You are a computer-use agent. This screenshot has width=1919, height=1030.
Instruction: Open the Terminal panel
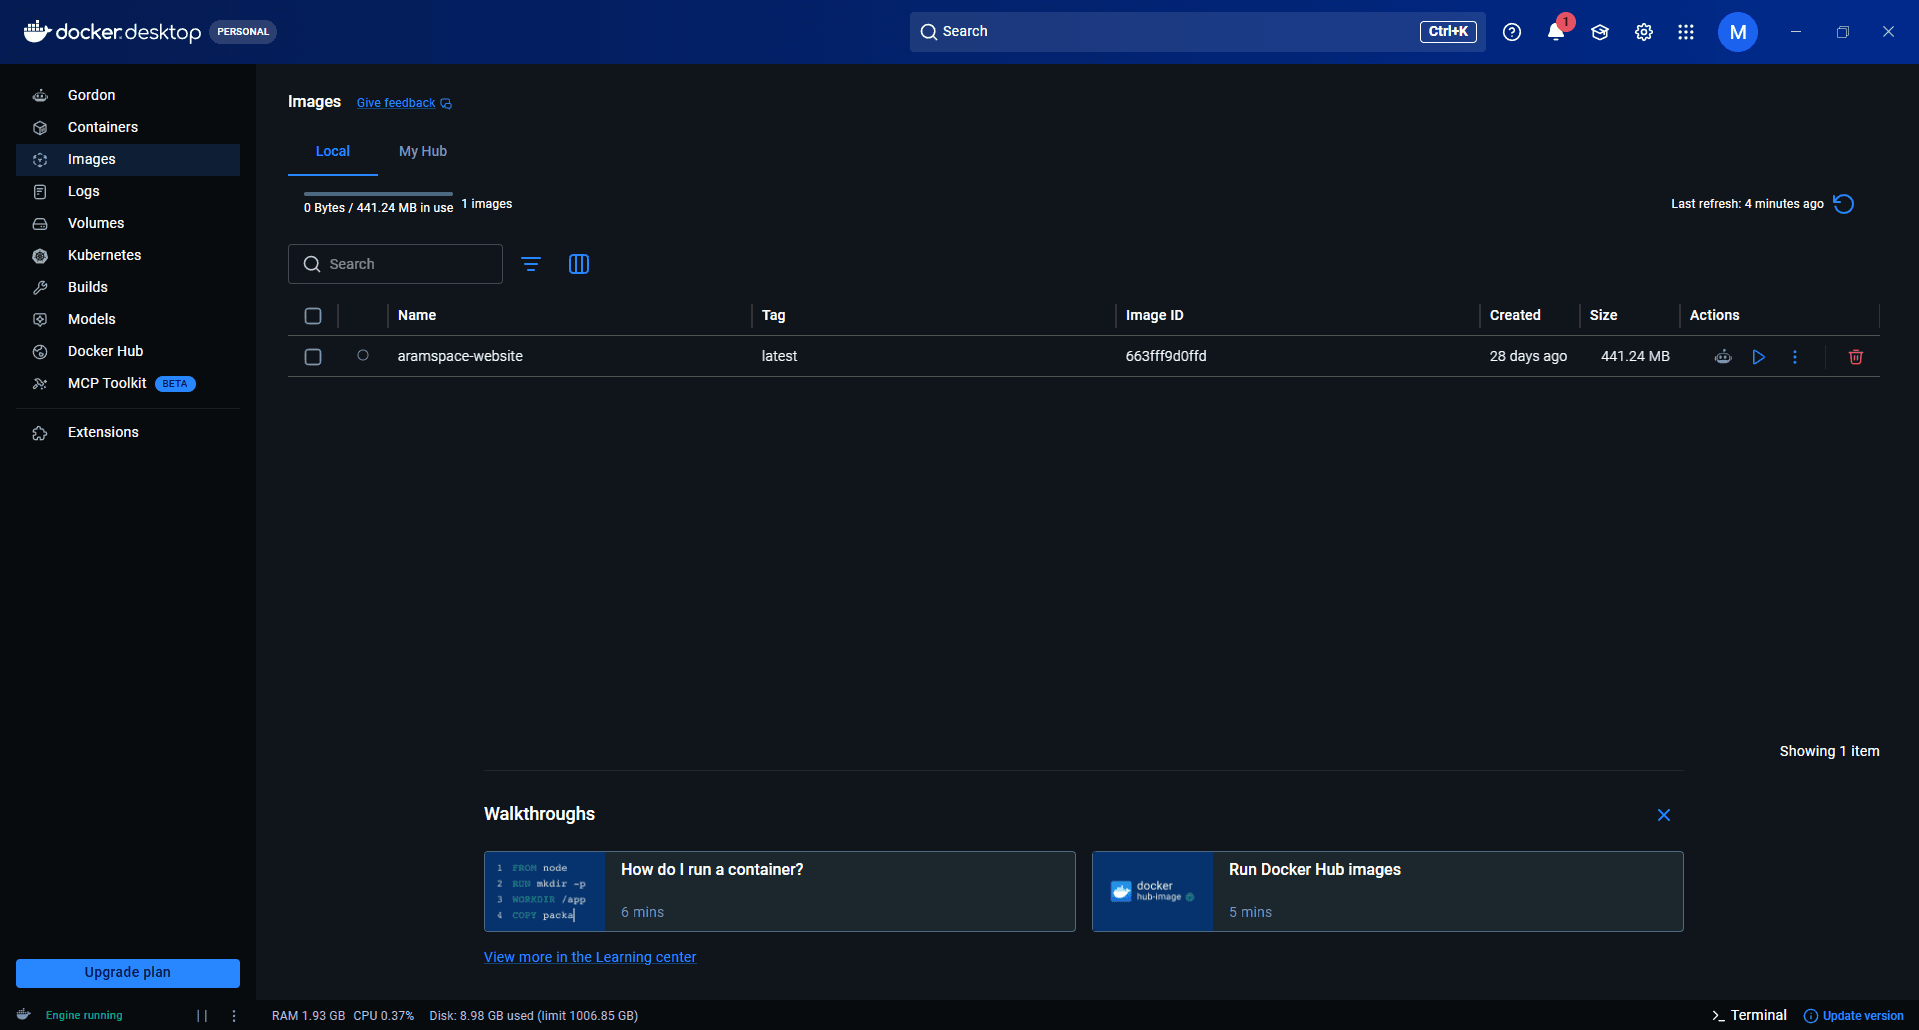coord(1749,1015)
